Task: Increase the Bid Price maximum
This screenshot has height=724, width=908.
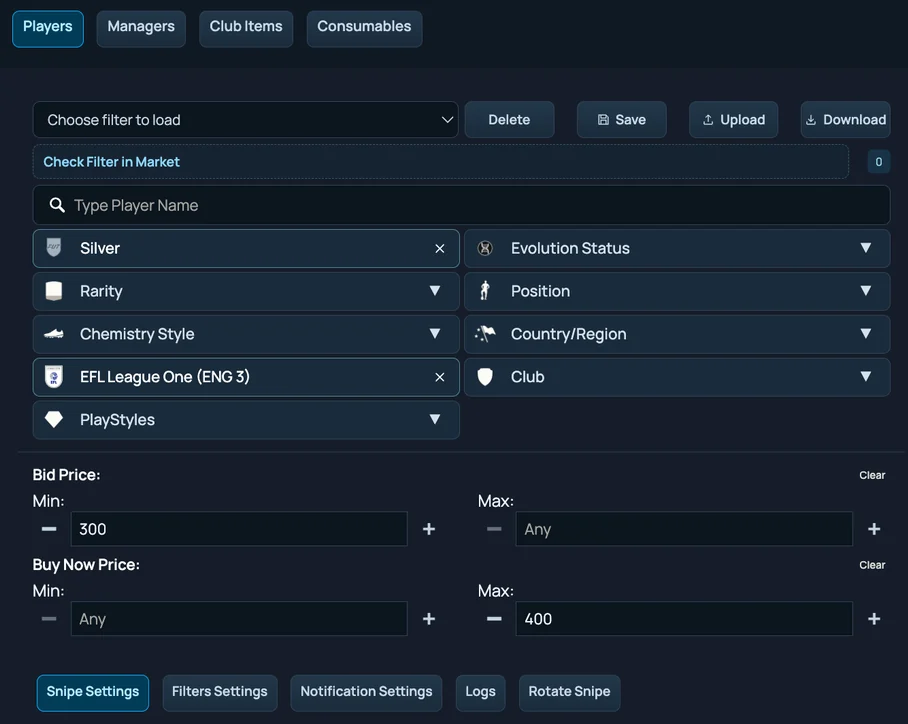Action: (x=874, y=529)
